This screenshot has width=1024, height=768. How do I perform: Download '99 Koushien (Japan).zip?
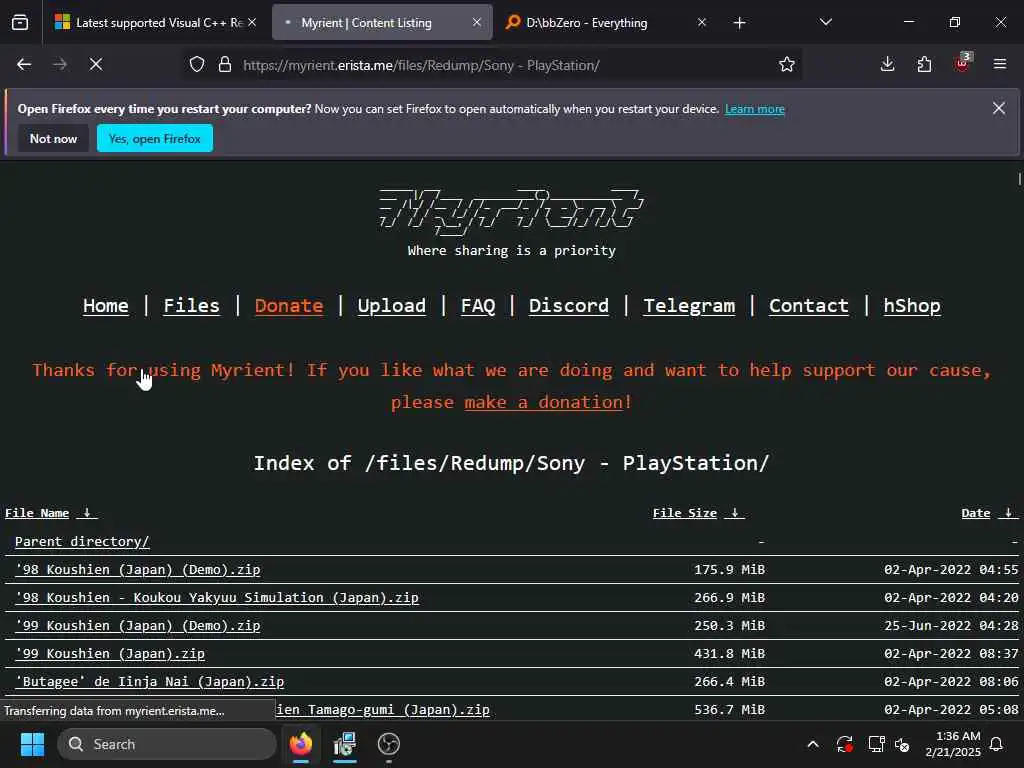pos(110,654)
